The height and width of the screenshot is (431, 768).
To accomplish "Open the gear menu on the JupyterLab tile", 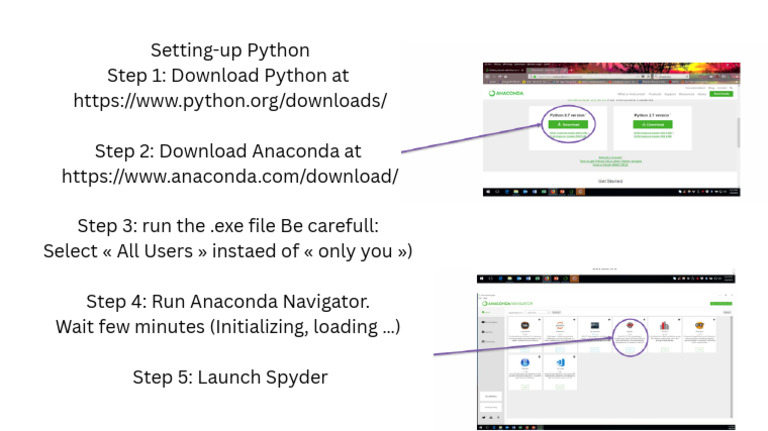I will tap(539, 319).
